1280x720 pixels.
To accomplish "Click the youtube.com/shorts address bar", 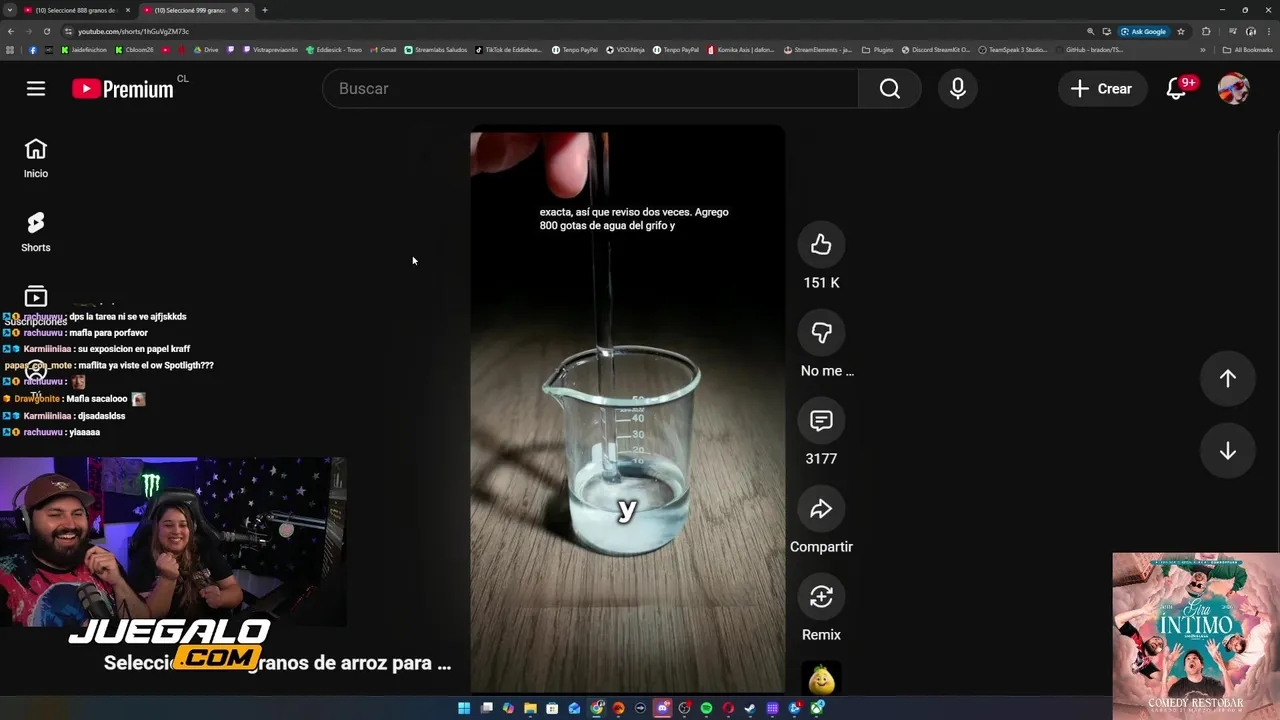I will 570,31.
